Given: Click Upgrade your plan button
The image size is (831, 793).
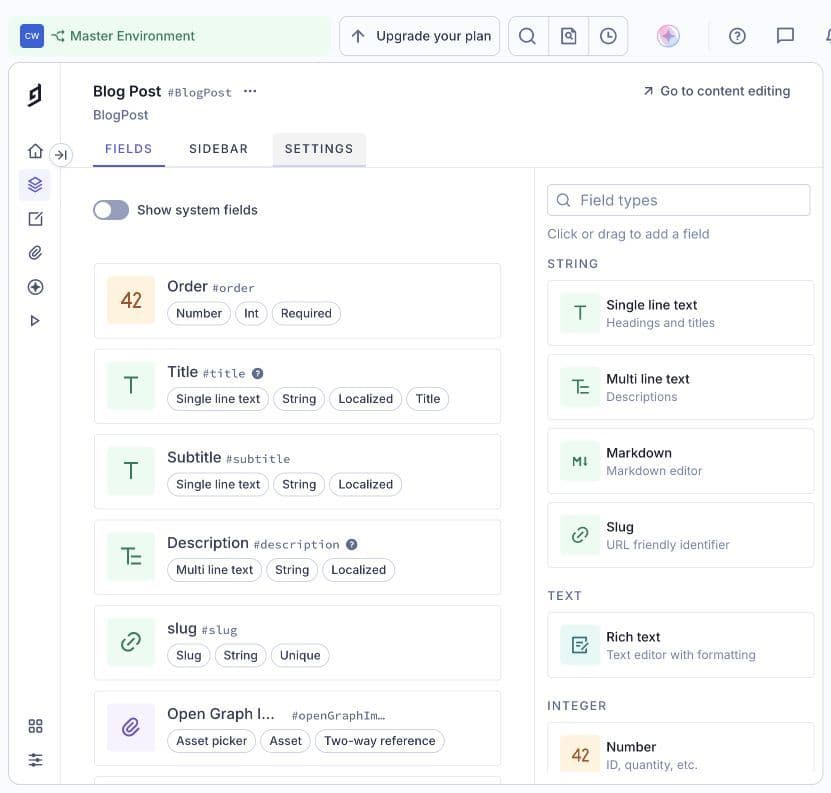Looking at the screenshot, I should (x=420, y=36).
